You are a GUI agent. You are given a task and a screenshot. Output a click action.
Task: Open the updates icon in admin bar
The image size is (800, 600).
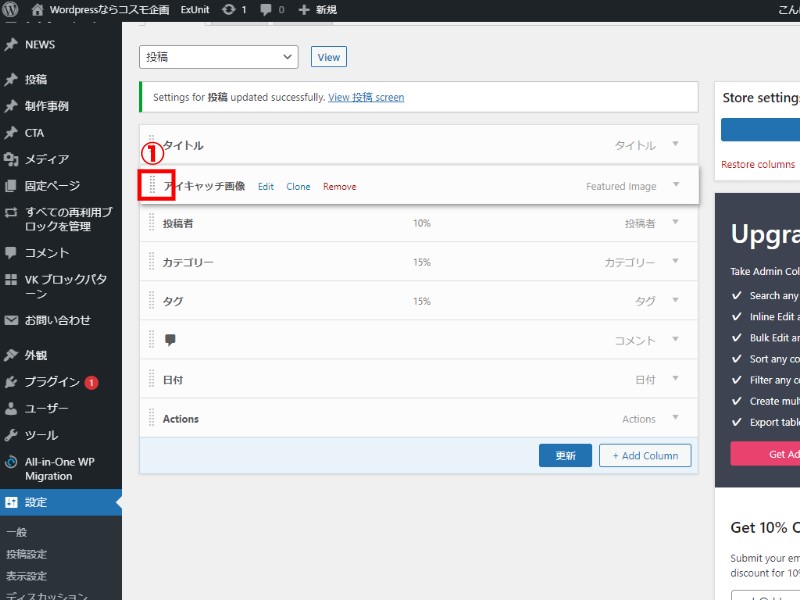click(x=234, y=10)
